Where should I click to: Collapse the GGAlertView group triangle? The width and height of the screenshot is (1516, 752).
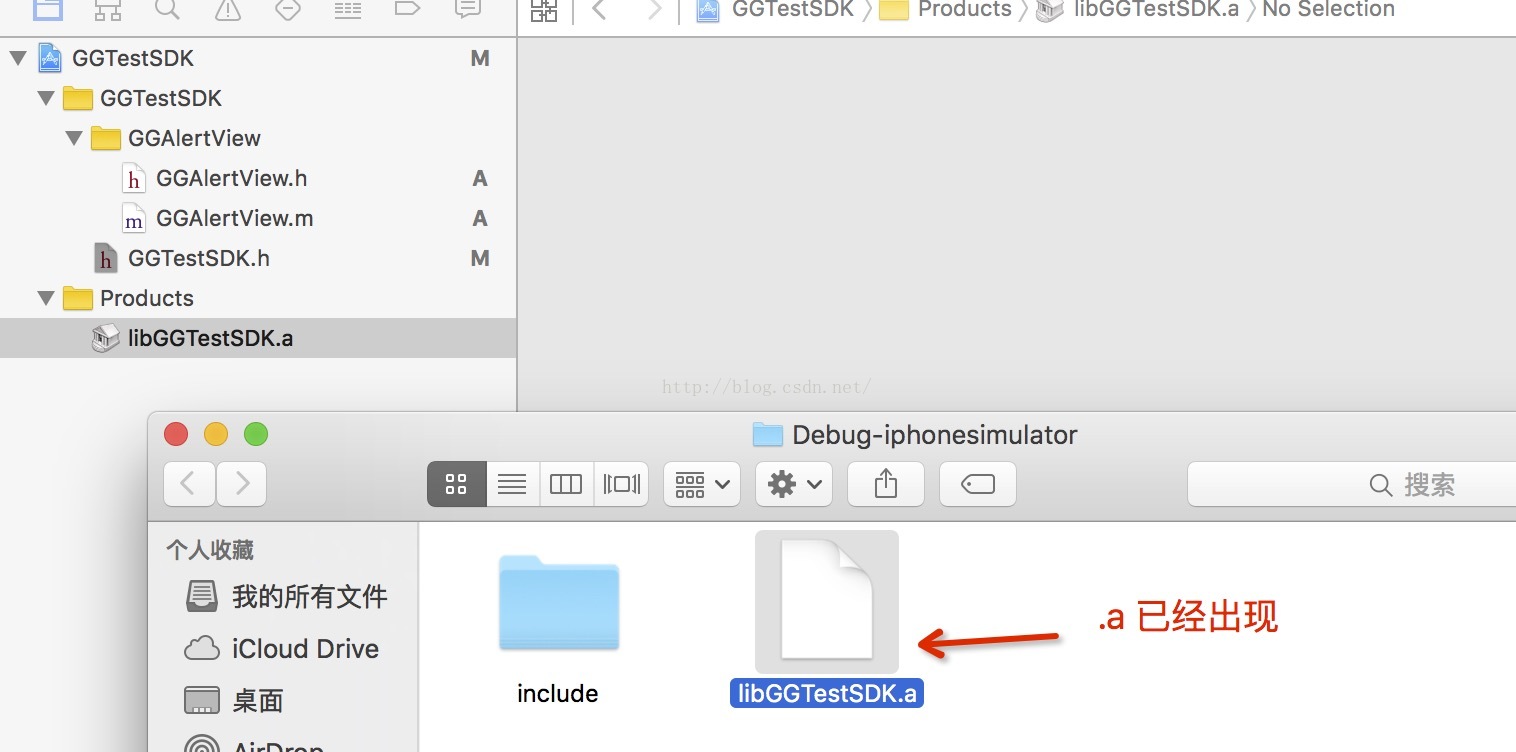point(73,139)
